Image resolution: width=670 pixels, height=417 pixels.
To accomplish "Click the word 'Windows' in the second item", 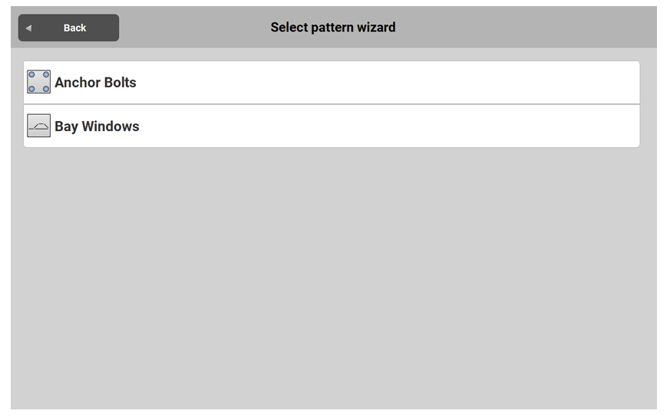I will [x=111, y=127].
